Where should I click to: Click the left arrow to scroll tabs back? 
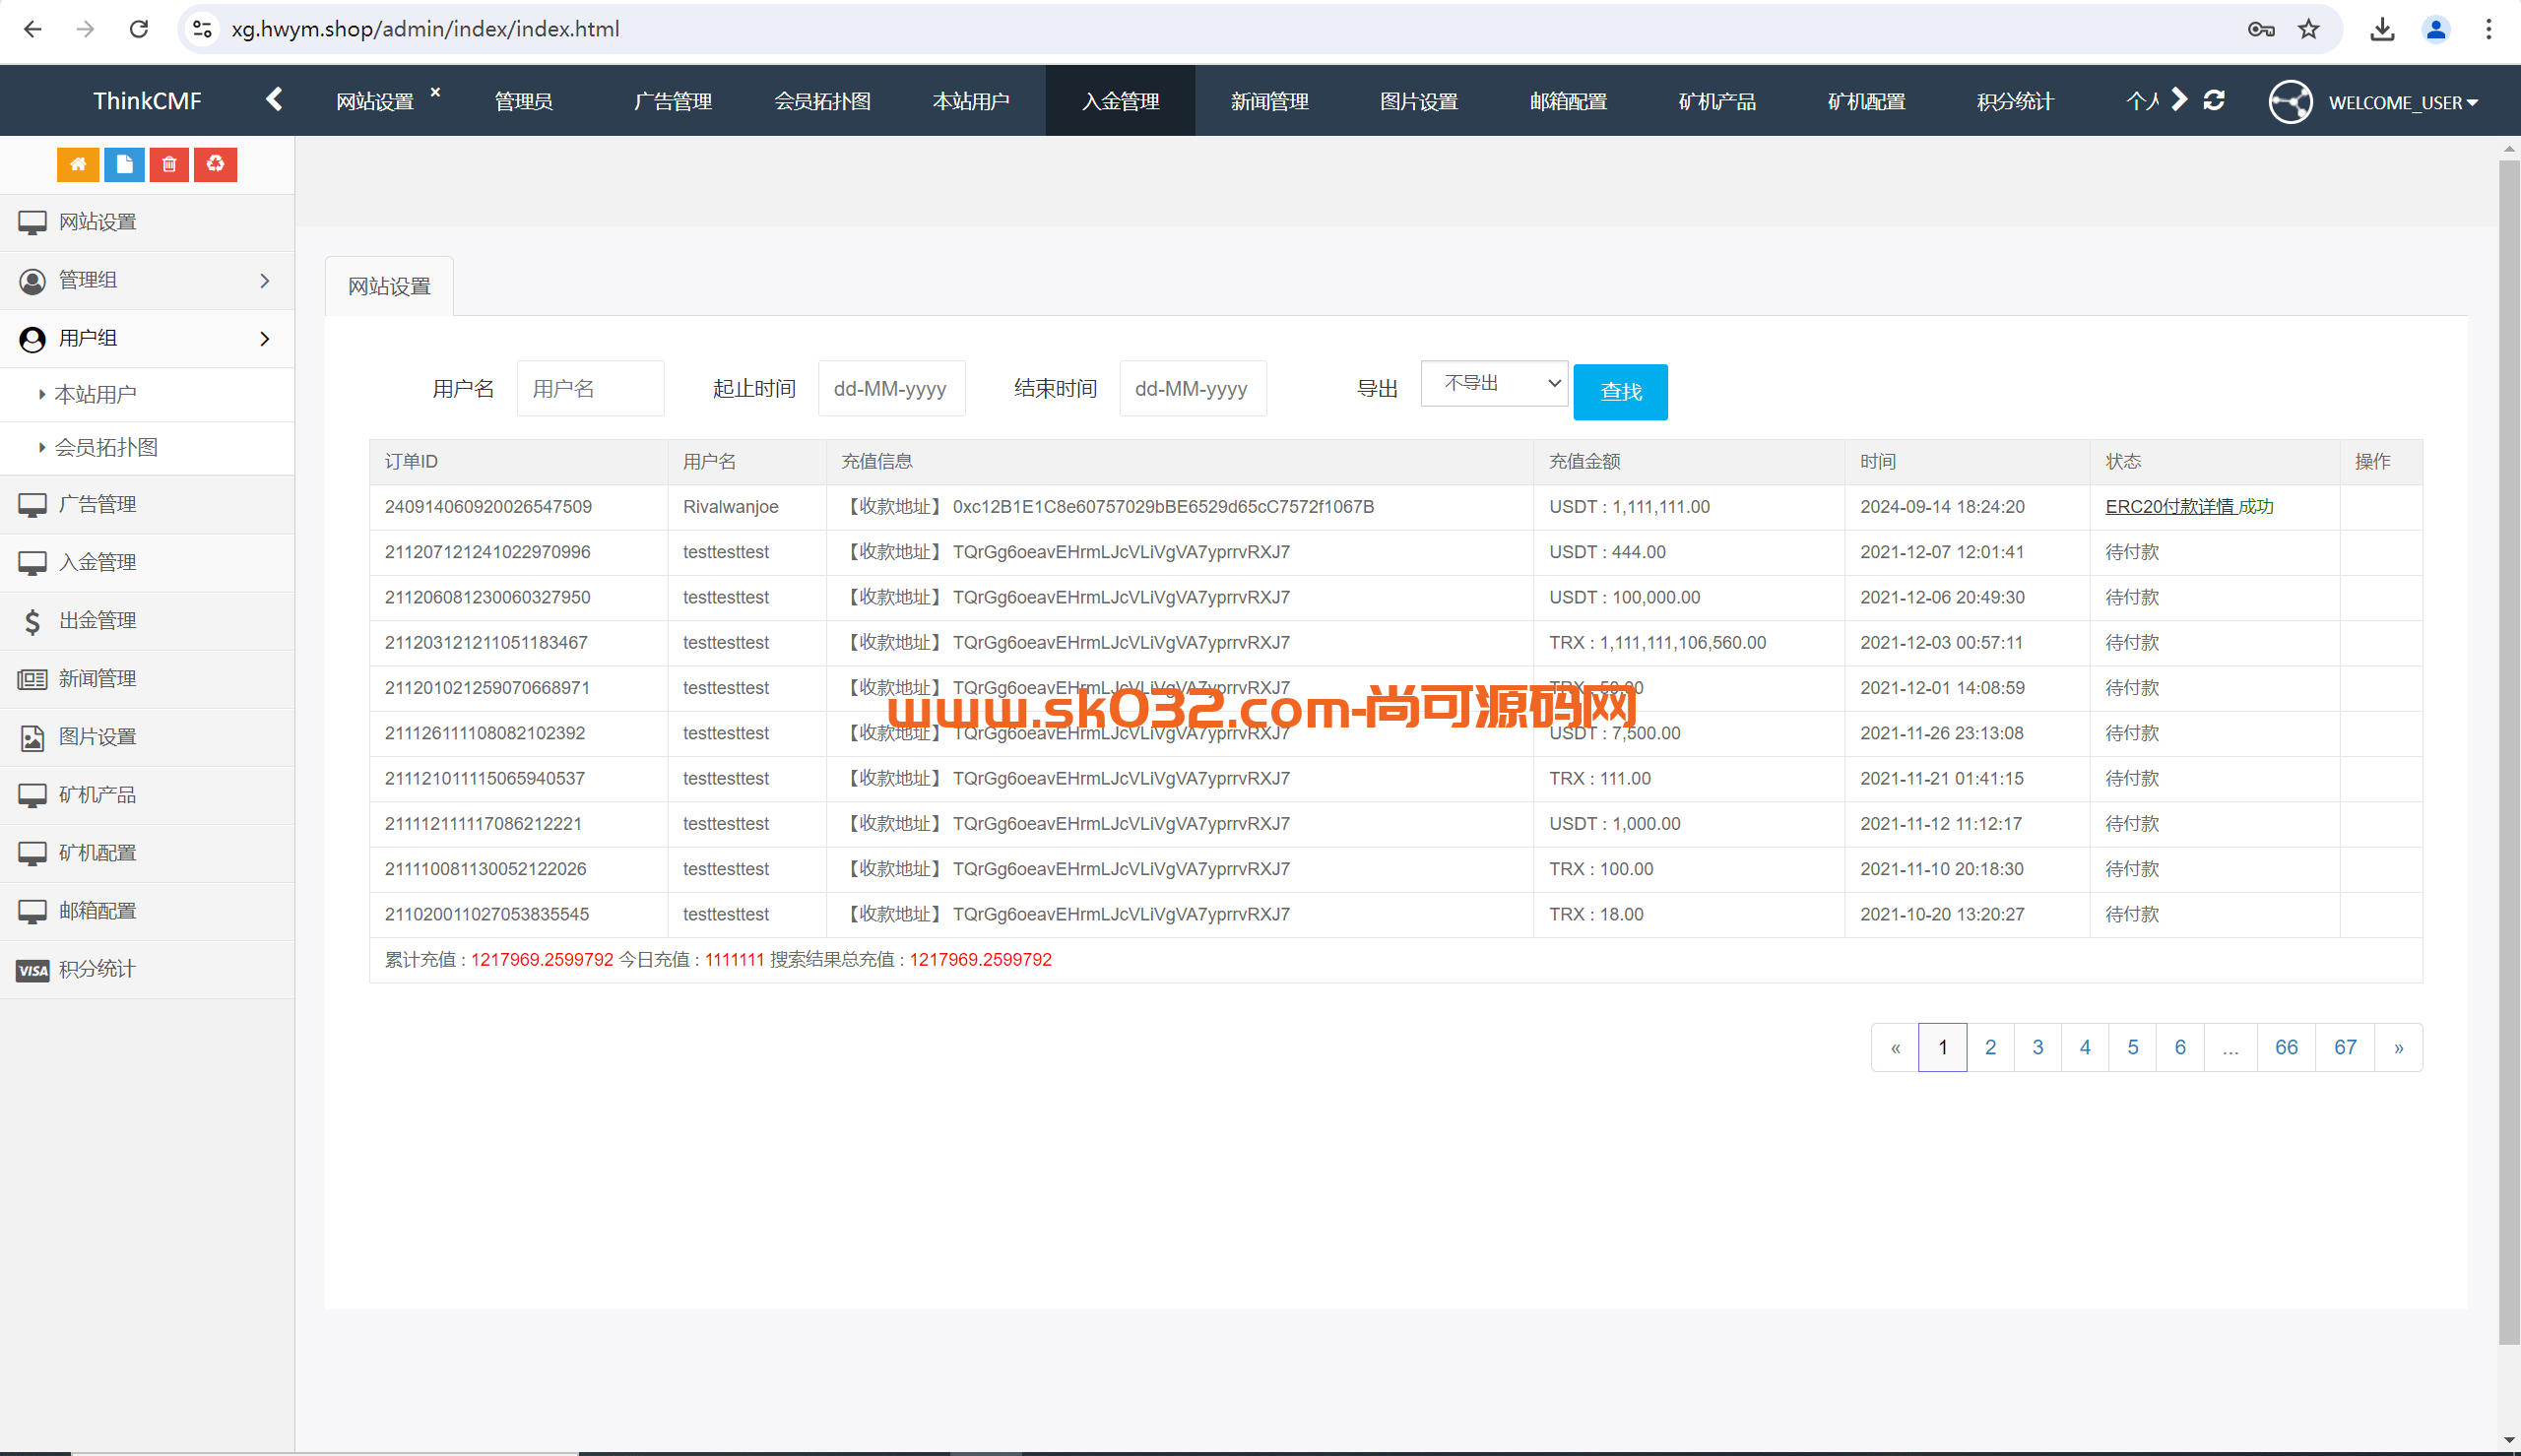(274, 99)
